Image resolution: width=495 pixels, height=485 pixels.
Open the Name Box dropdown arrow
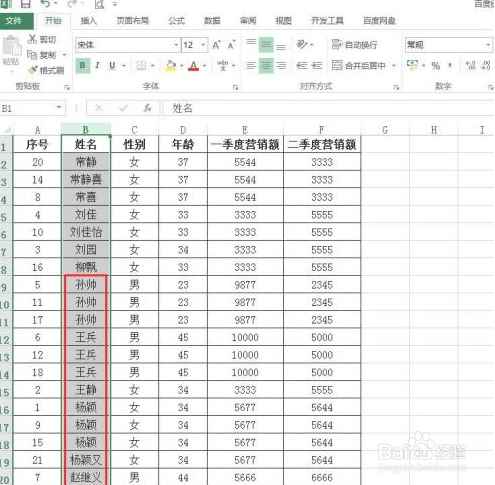click(59, 108)
